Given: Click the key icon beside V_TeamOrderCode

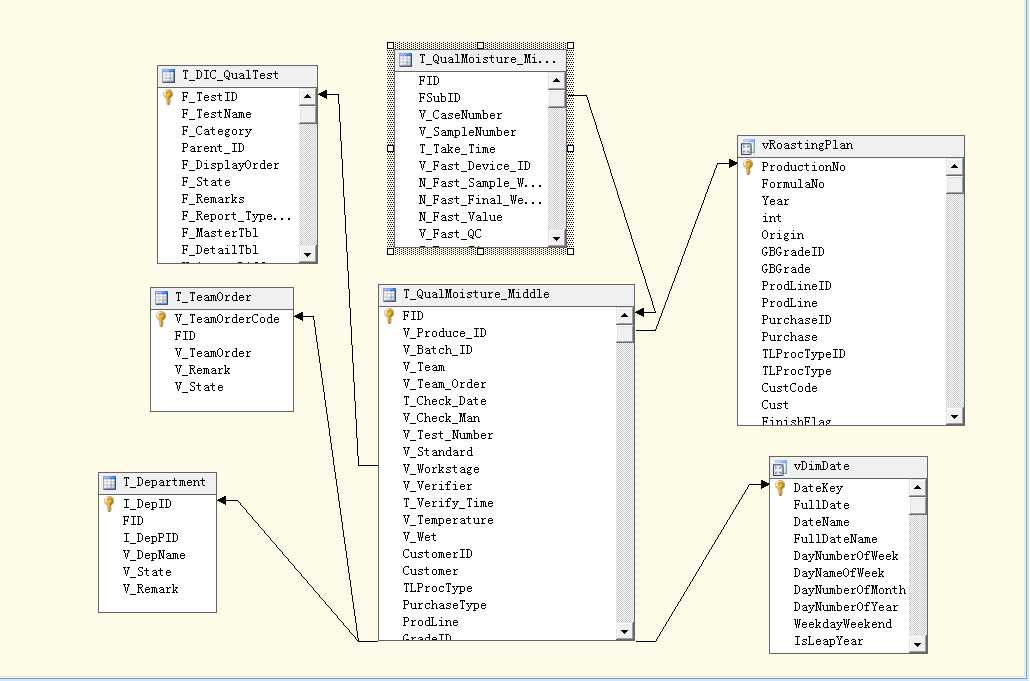Looking at the screenshot, I should [x=161, y=319].
